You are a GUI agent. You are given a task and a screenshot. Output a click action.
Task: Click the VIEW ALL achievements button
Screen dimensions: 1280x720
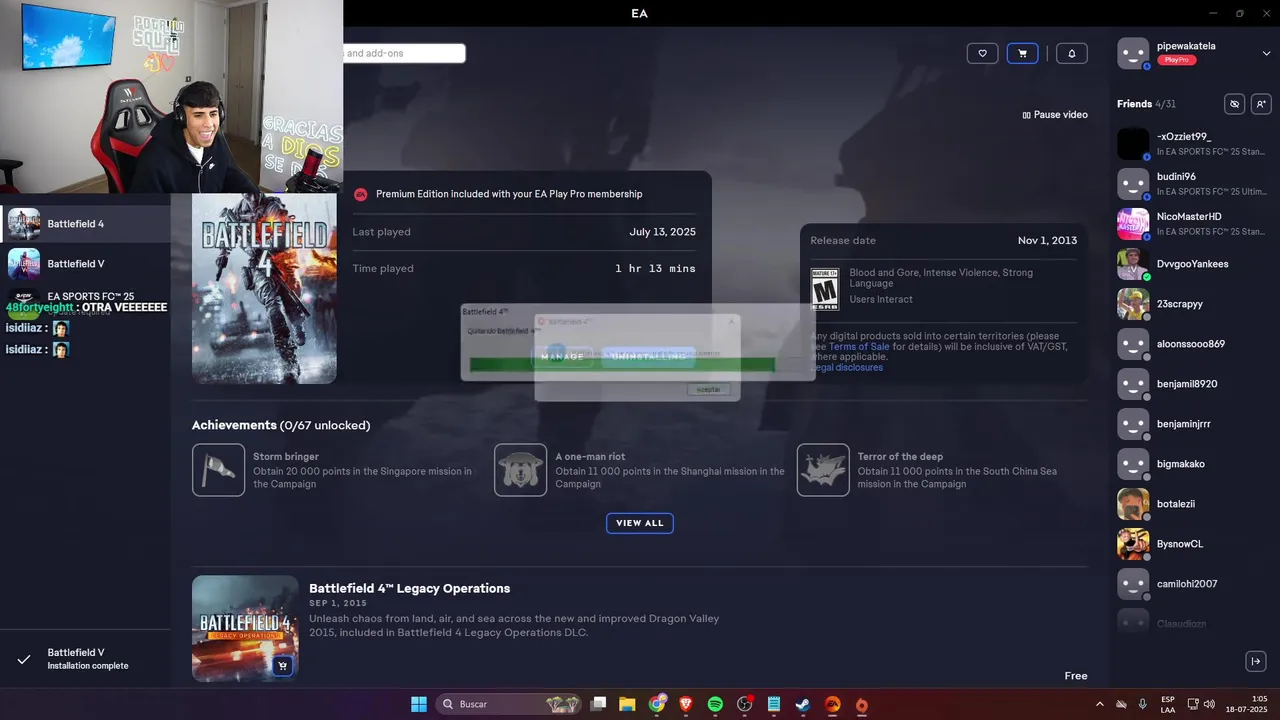(640, 523)
